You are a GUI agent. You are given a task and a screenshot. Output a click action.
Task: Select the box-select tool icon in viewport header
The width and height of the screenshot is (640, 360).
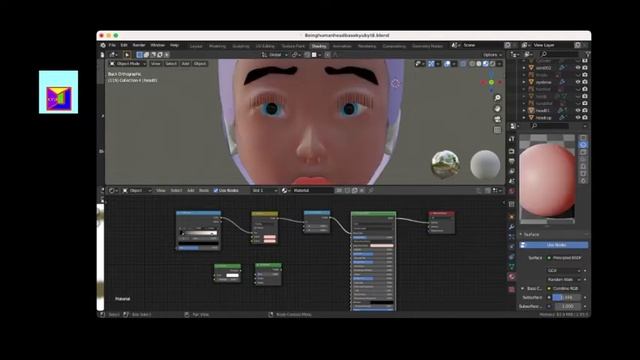coord(140,55)
